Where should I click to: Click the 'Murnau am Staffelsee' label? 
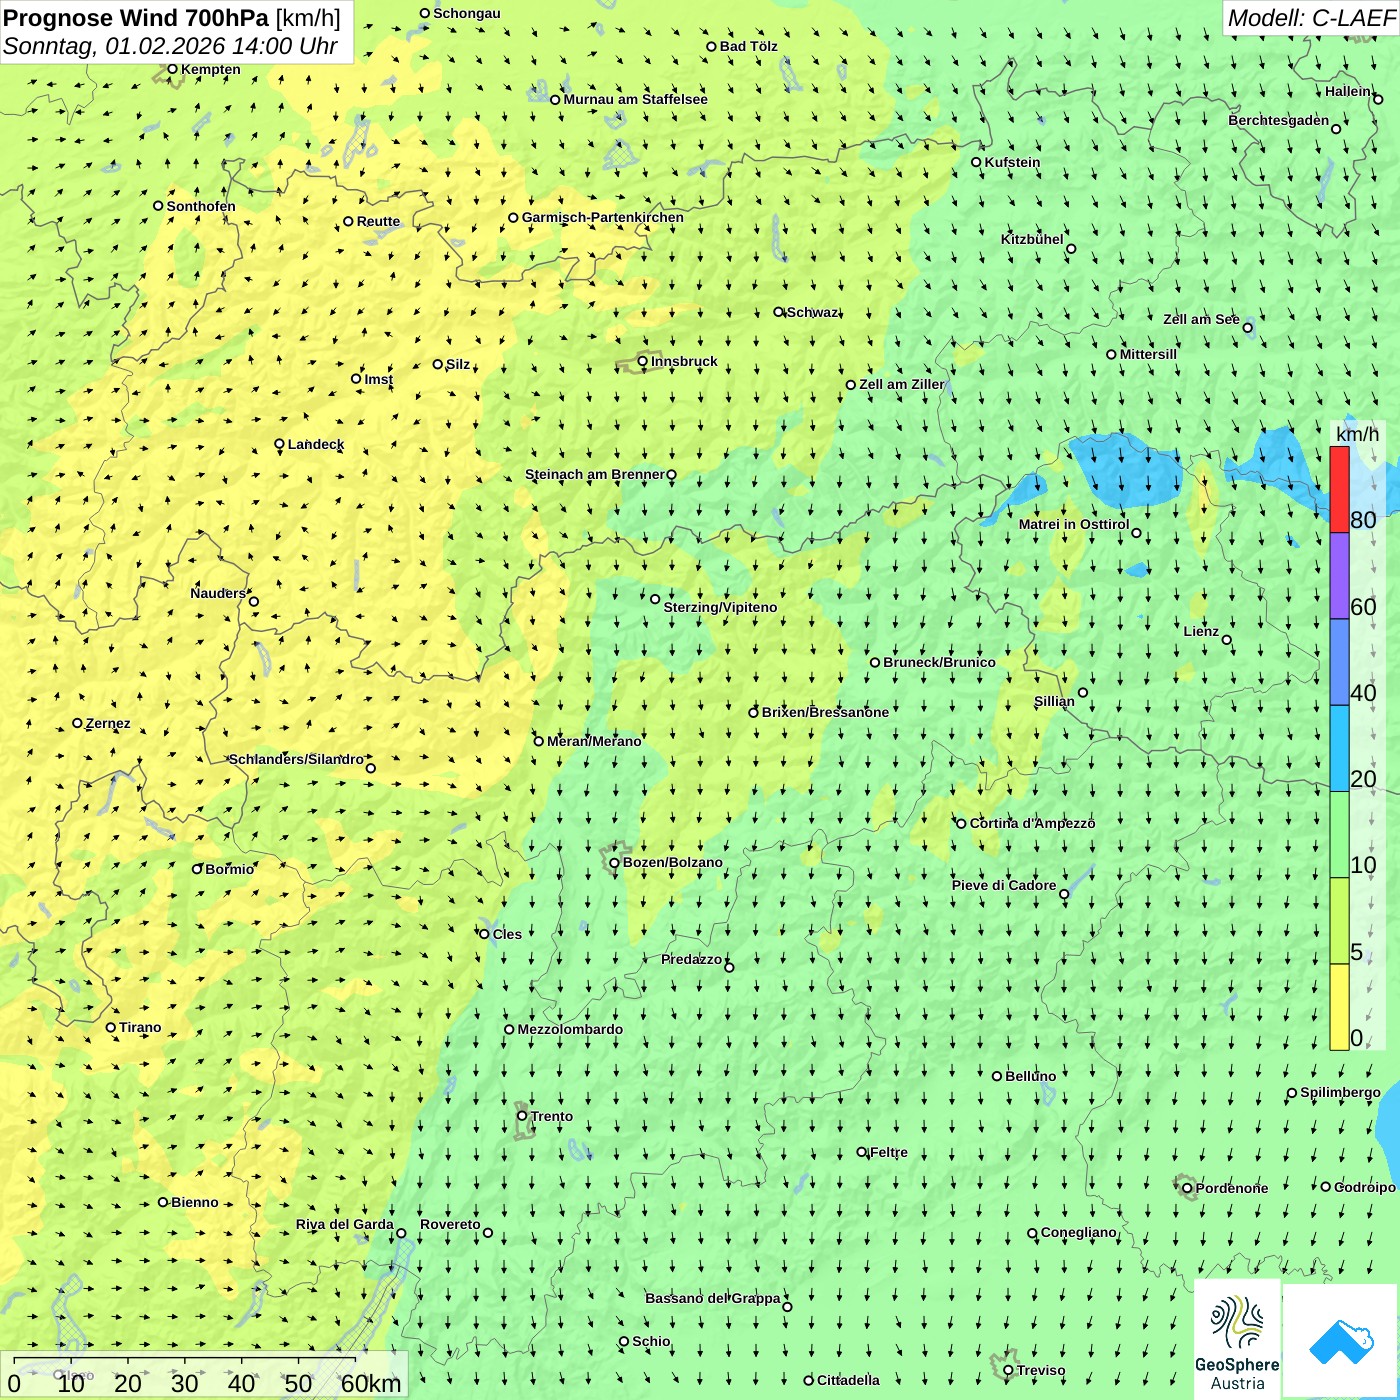click(636, 99)
